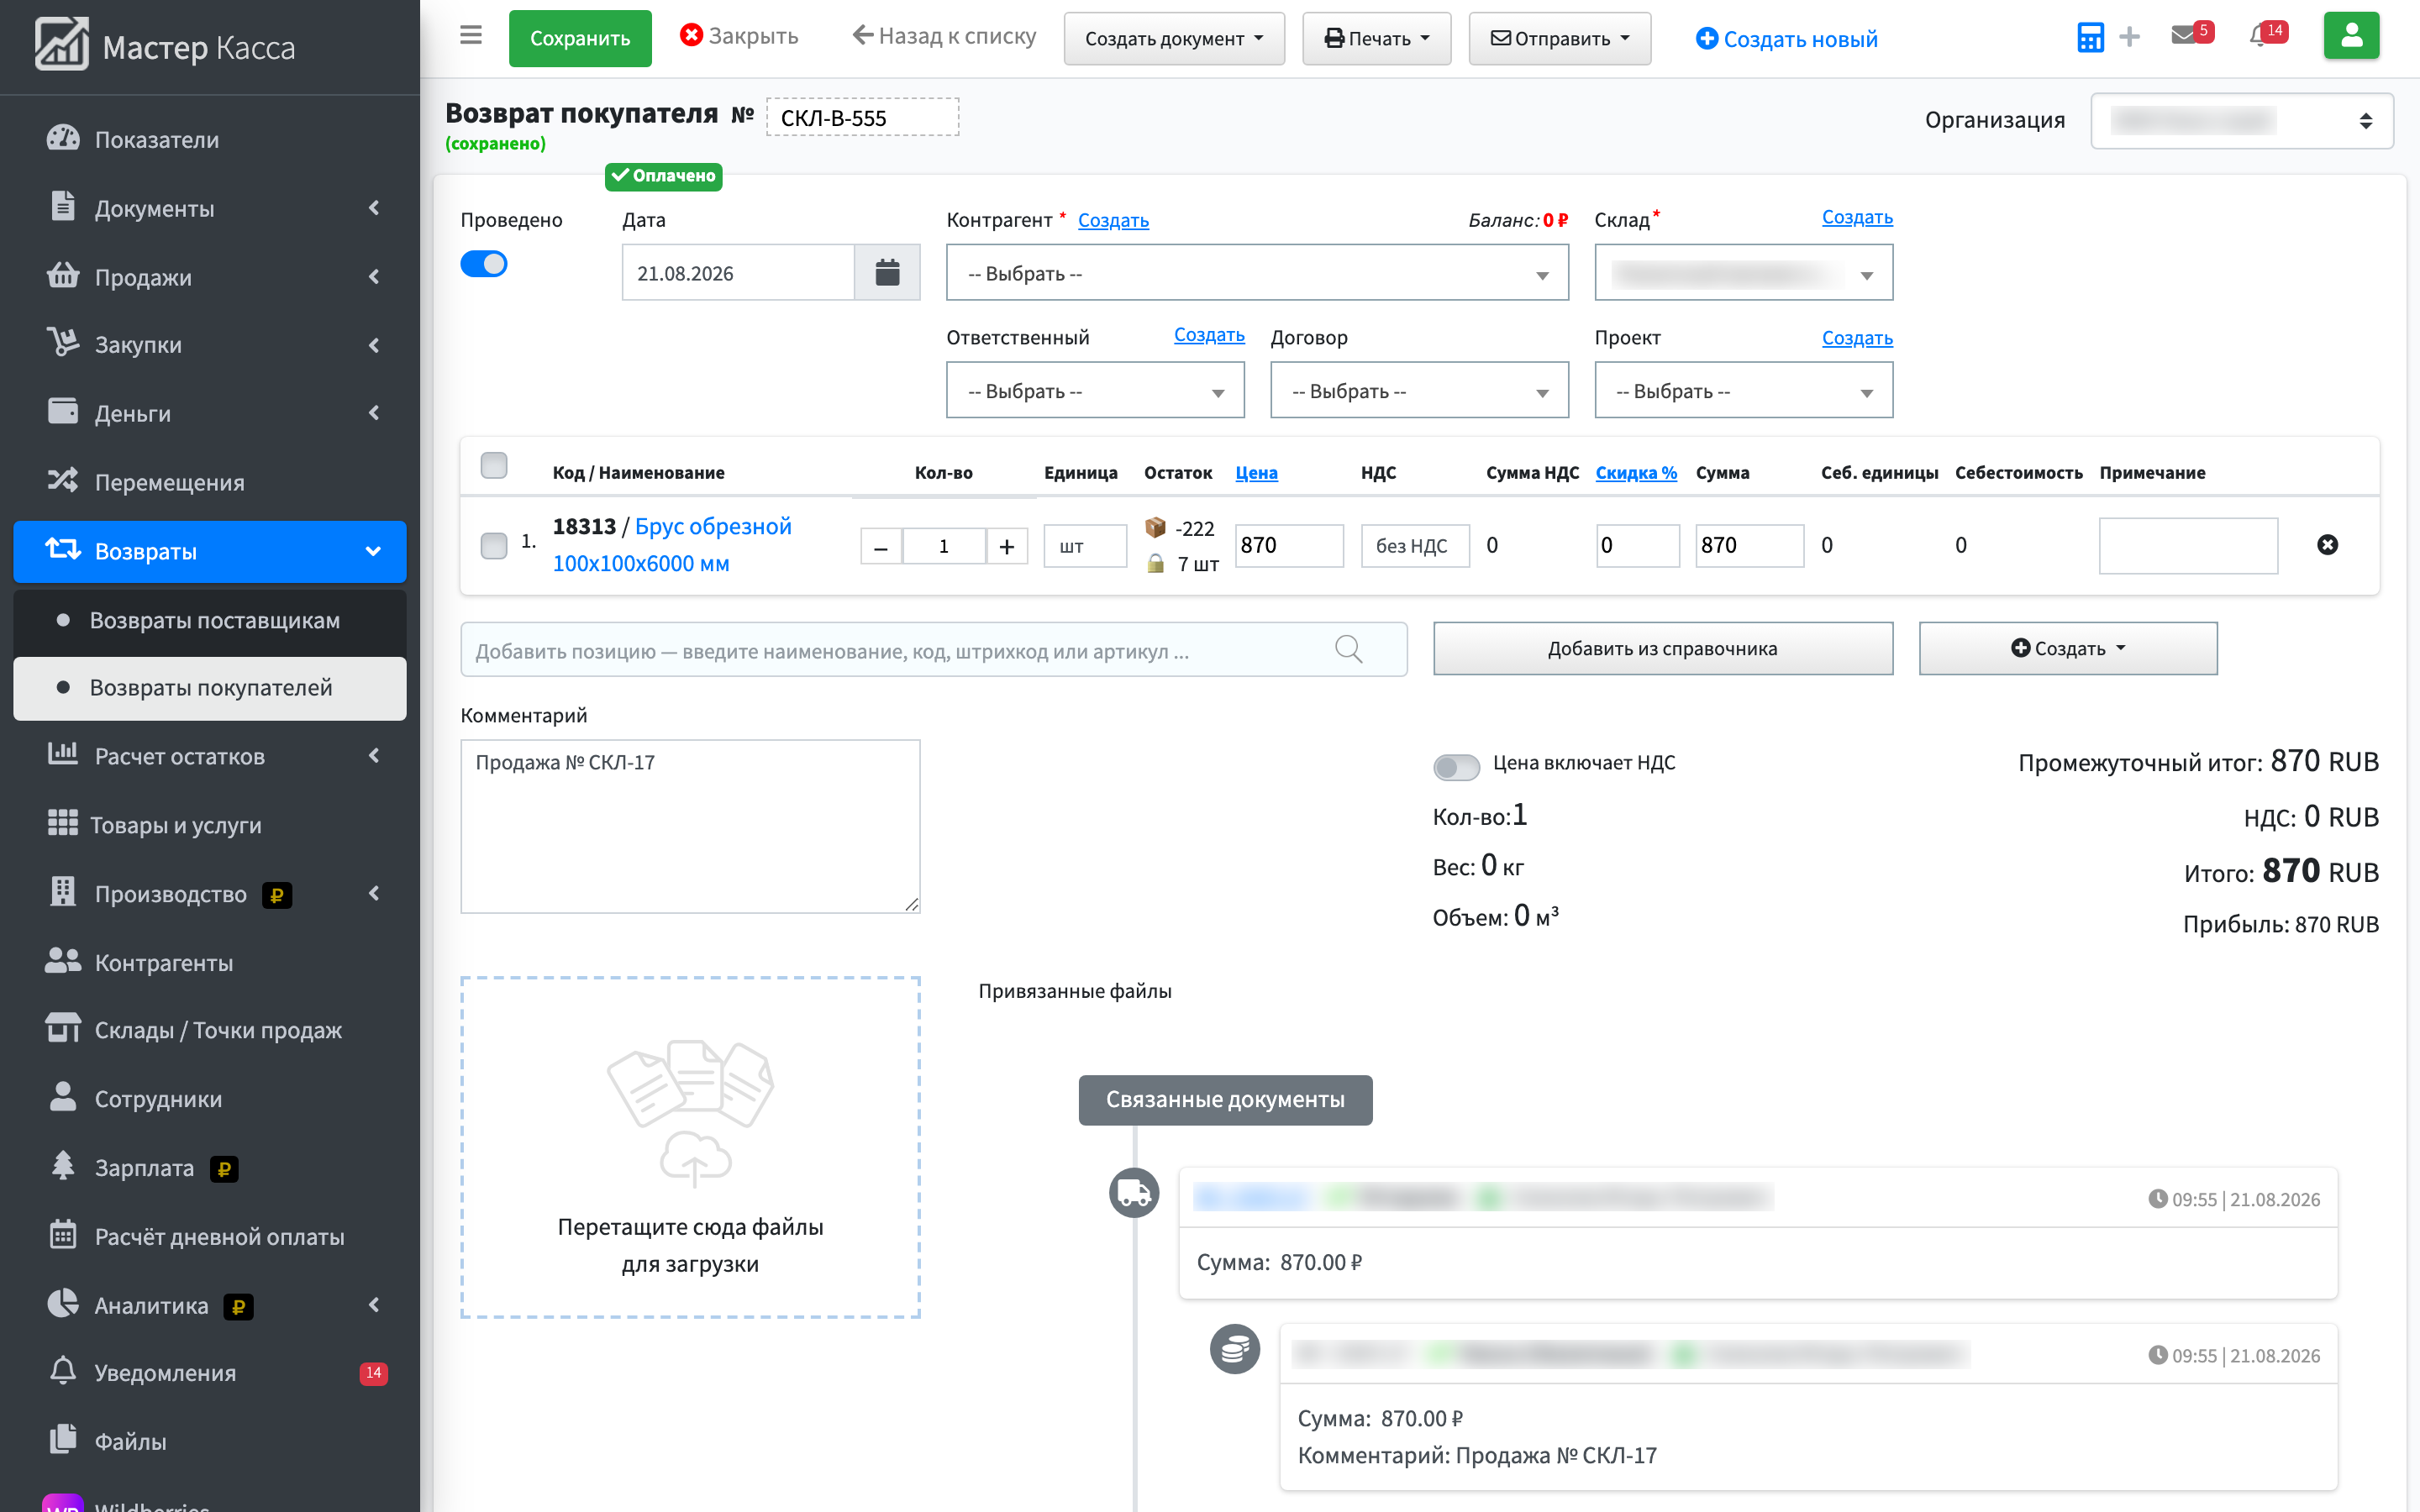Open the Ответственный dropdown
Viewport: 2420px width, 1512px height.
[x=1095, y=390]
